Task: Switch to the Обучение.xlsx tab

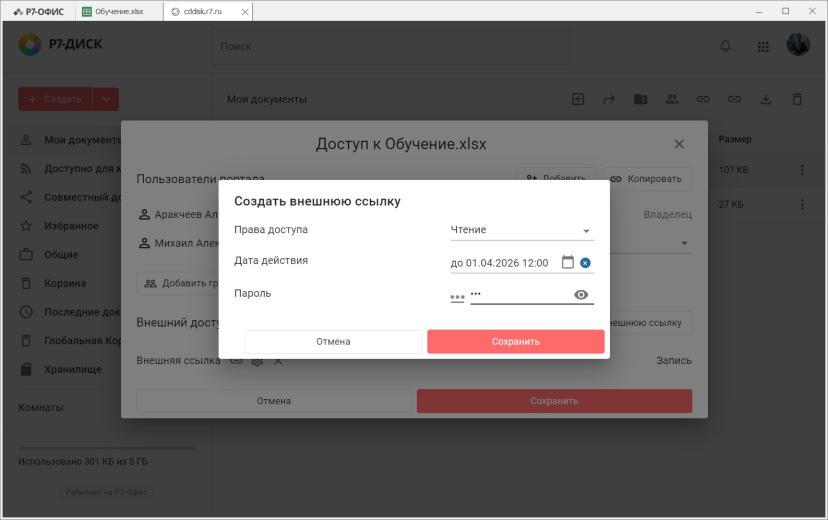Action: click(119, 12)
